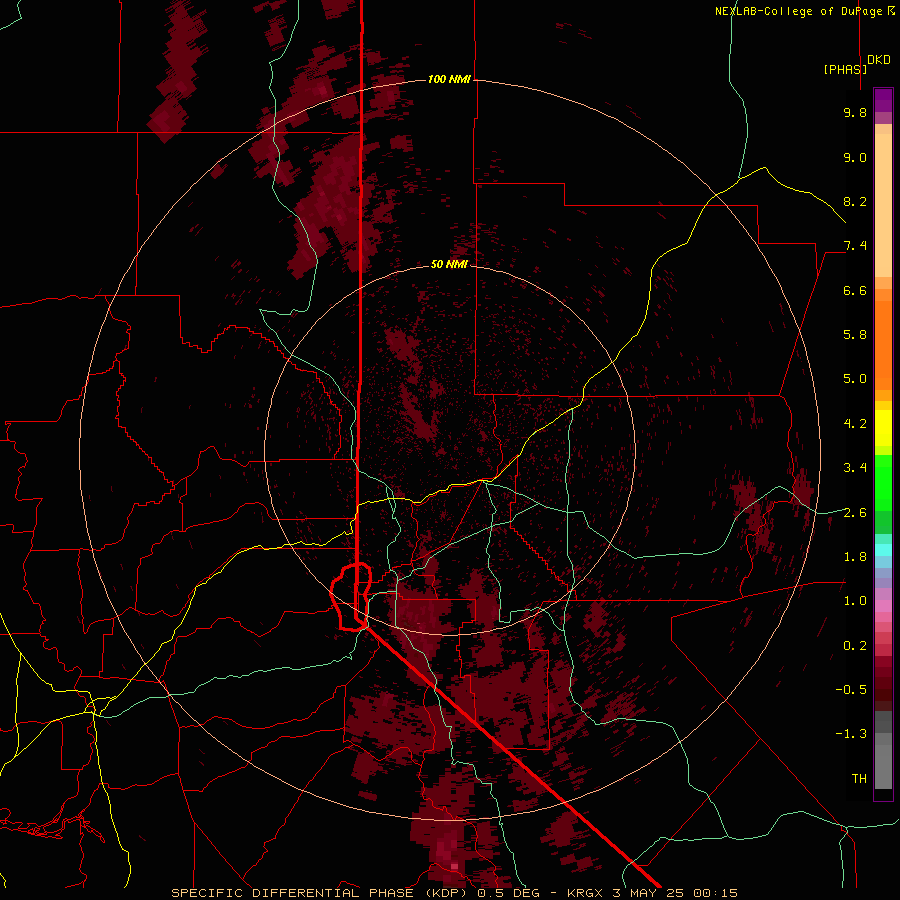This screenshot has height=900, width=900.
Task: Click the 1.0 scale value
Action: (855, 601)
